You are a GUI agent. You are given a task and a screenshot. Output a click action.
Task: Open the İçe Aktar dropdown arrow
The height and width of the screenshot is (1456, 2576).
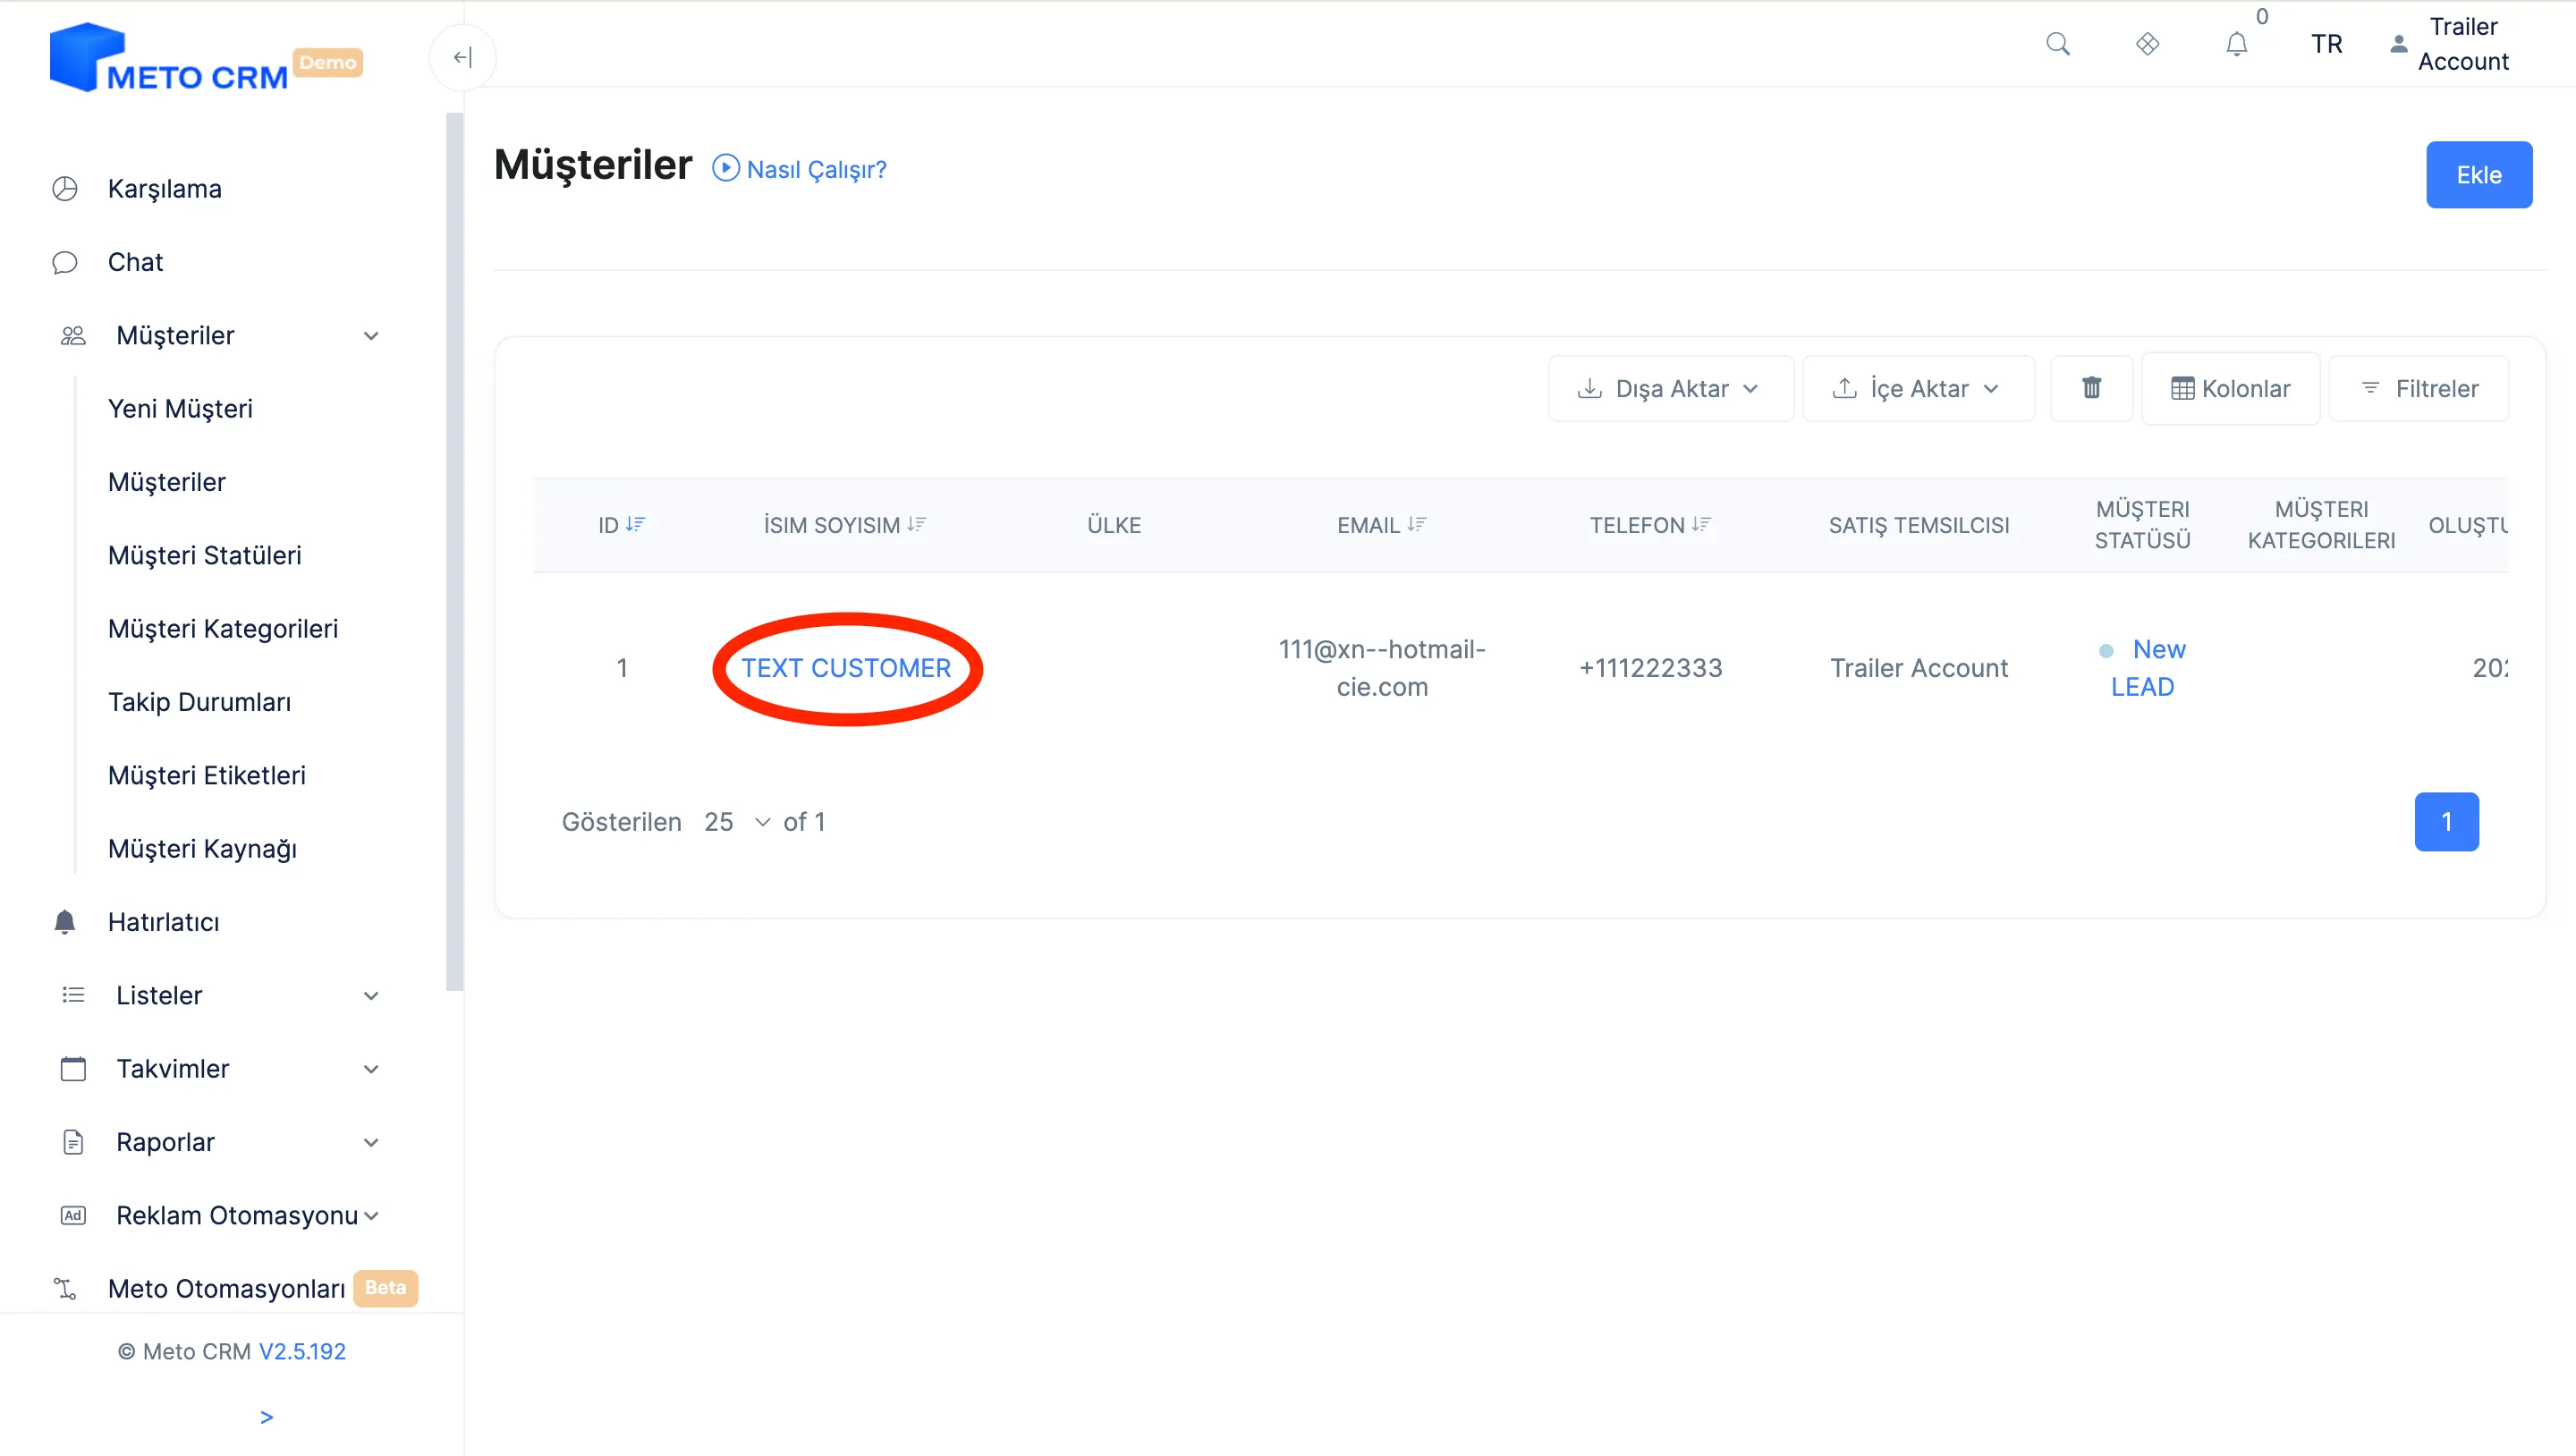coord(1991,389)
